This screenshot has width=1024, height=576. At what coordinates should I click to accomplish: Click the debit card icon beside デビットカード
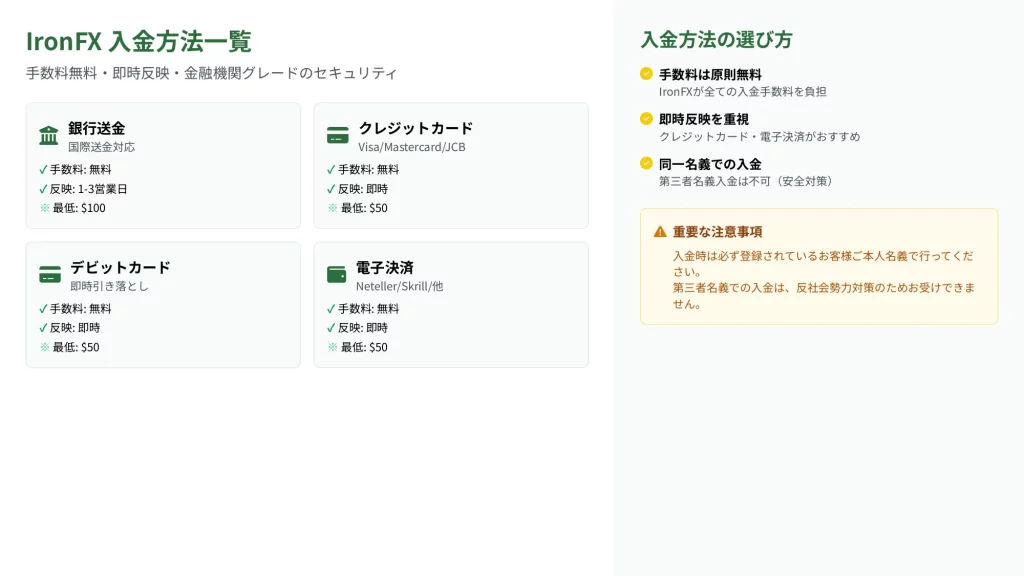click(50, 275)
